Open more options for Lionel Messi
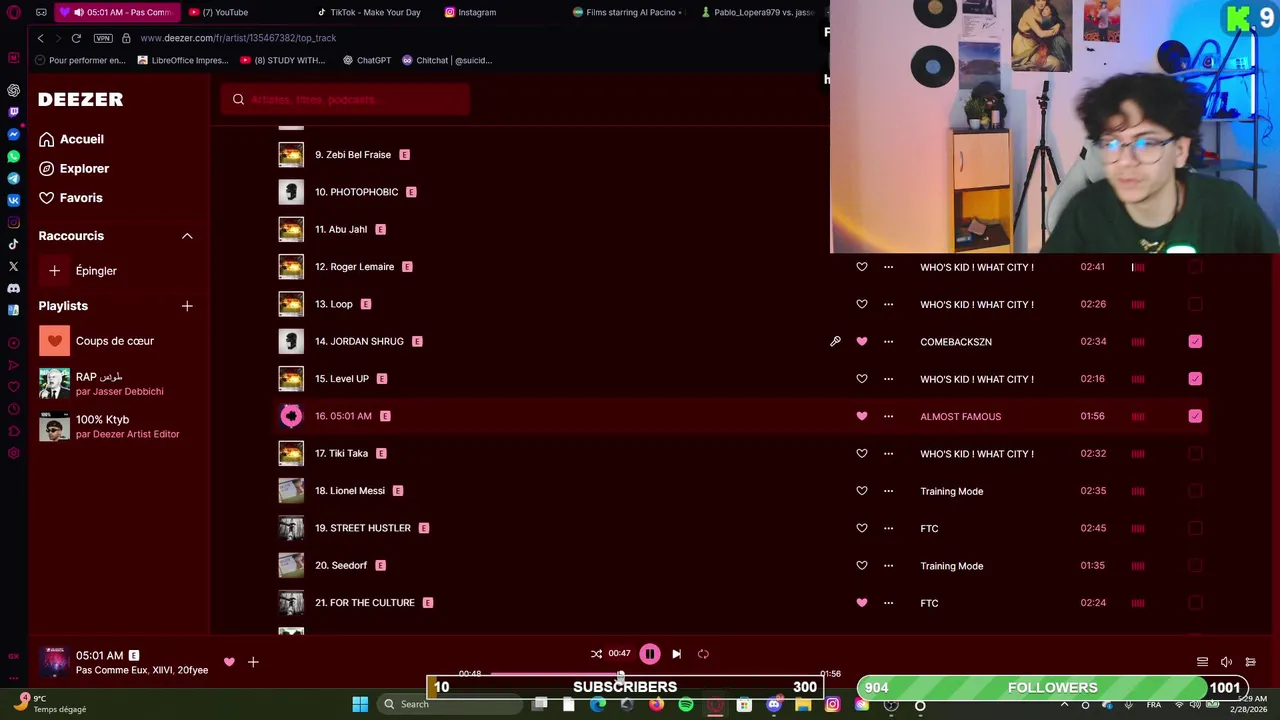Screen dimensions: 1280x720 click(888, 491)
